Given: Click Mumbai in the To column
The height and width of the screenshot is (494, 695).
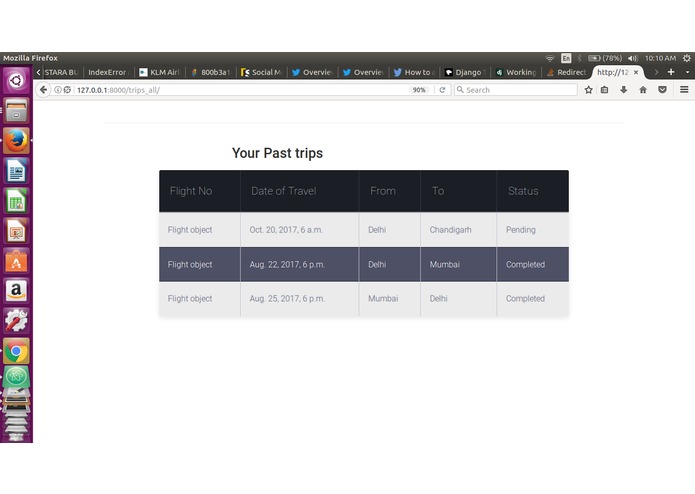Looking at the screenshot, I should pyautogui.click(x=458, y=264).
